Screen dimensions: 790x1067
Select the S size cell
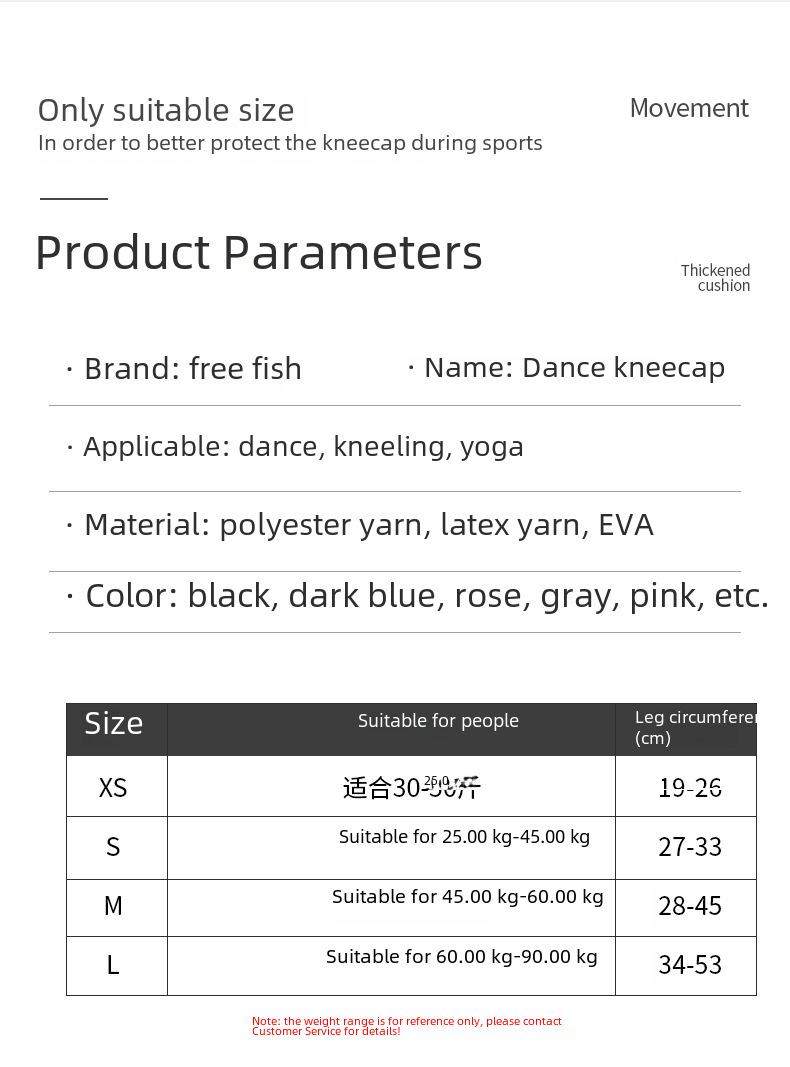pos(113,847)
